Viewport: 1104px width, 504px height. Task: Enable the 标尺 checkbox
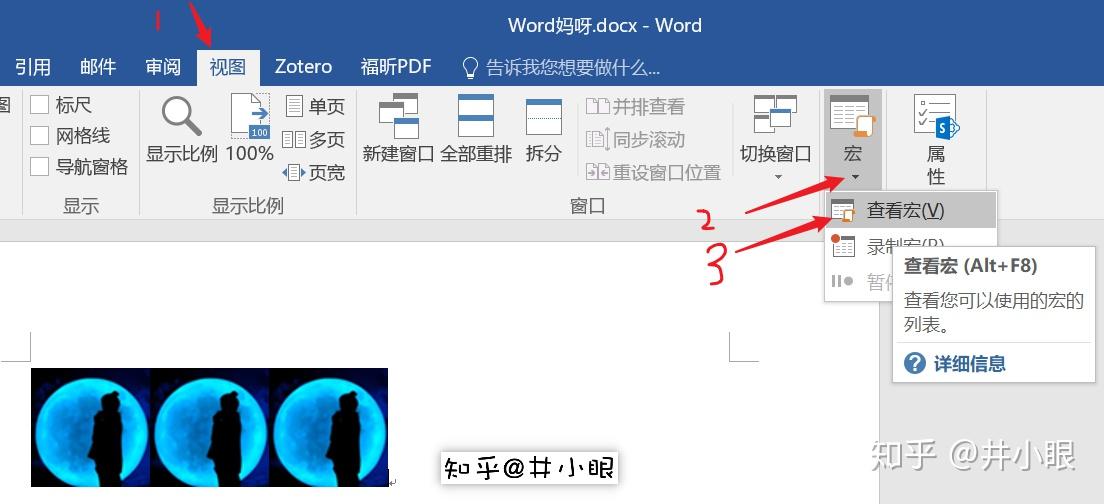coord(39,105)
